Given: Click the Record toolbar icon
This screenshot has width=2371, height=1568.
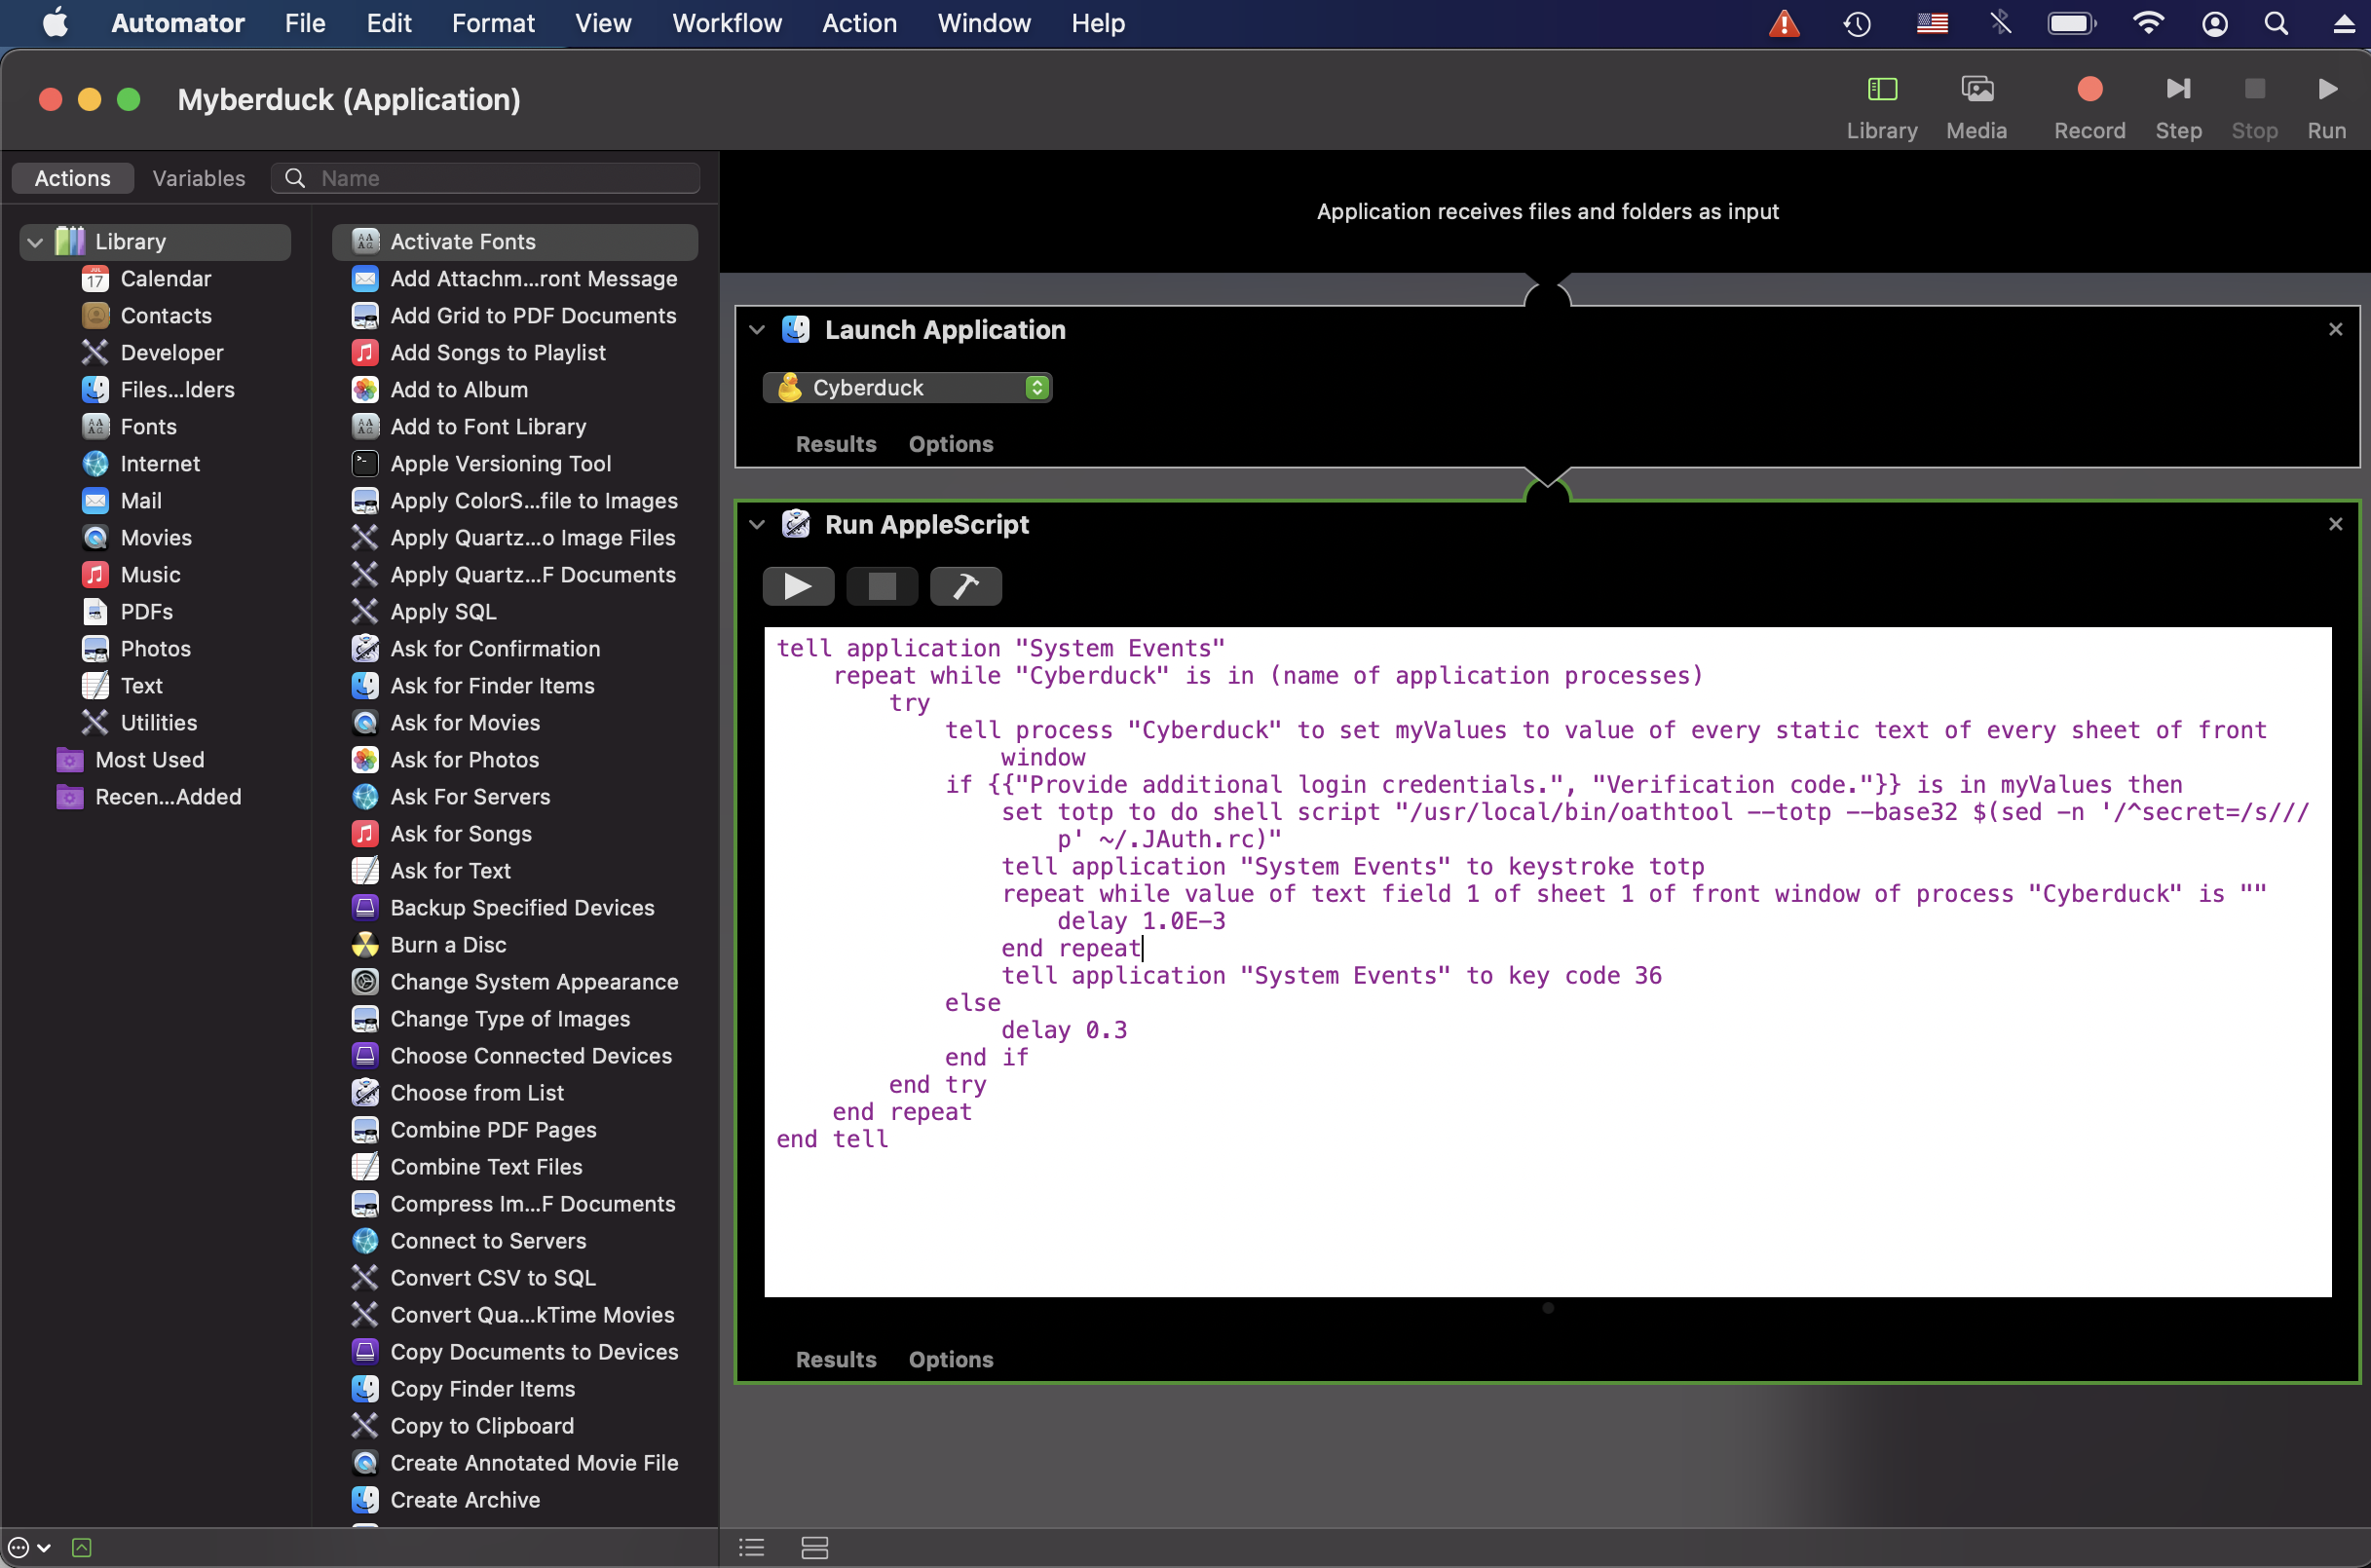Looking at the screenshot, I should click(2089, 88).
